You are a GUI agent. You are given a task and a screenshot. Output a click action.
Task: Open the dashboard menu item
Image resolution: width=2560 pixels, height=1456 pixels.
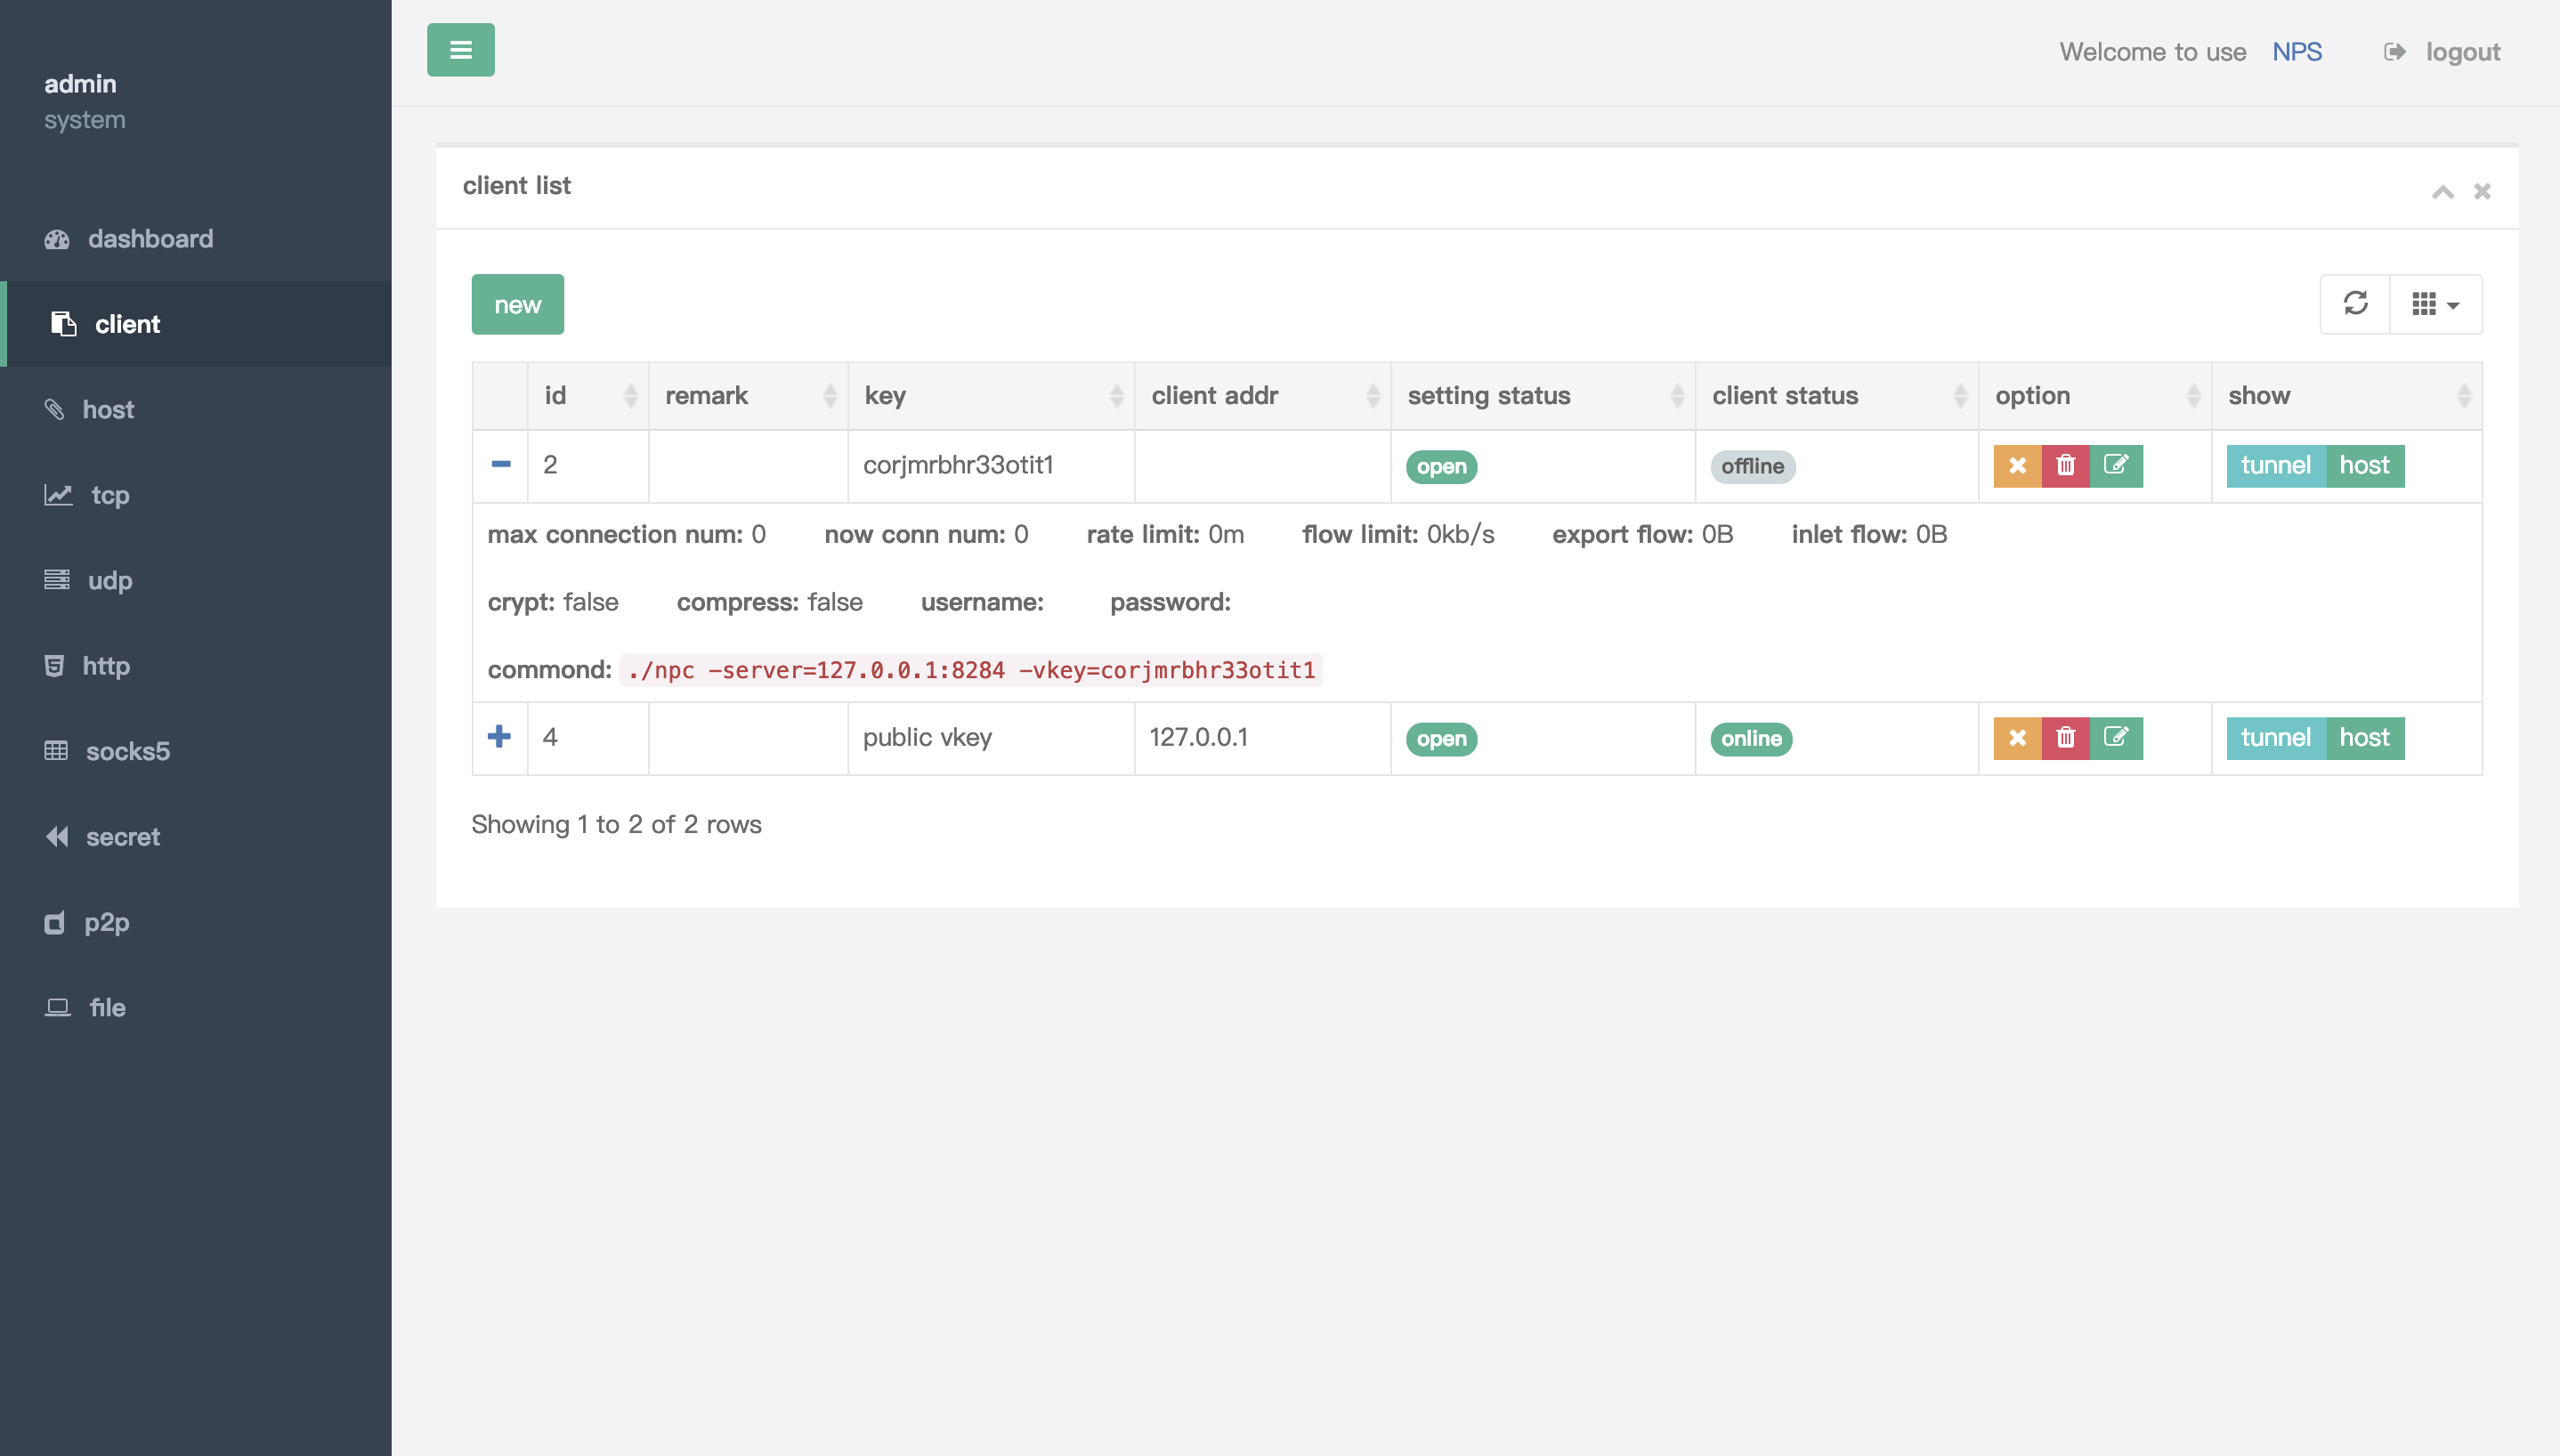(150, 239)
